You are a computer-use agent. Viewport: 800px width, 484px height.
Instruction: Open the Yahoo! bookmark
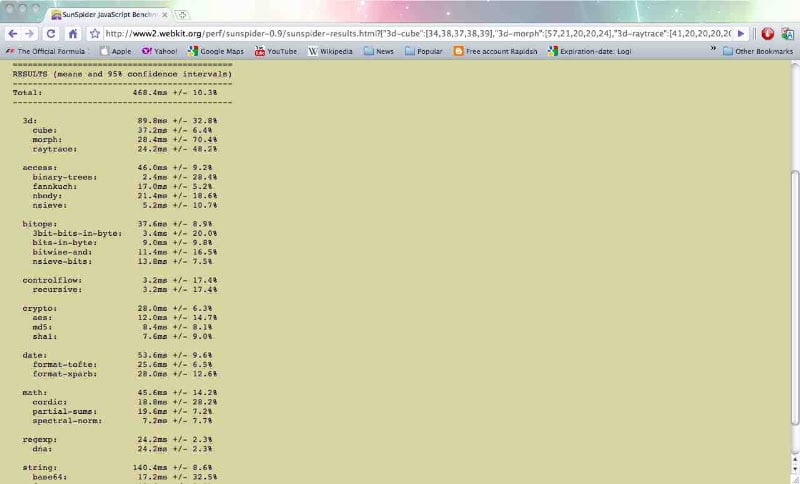159,51
